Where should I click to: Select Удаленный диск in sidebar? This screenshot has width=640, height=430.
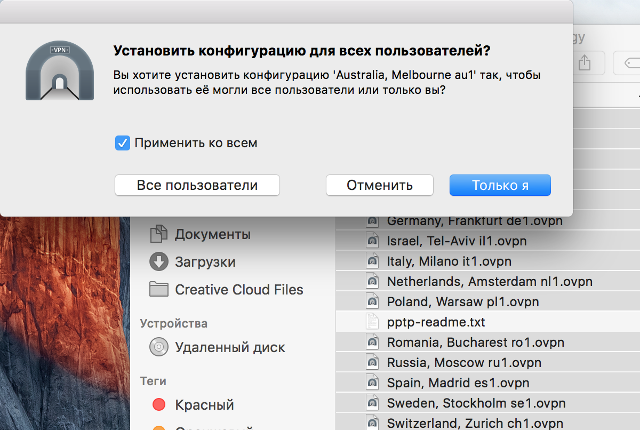click(x=230, y=347)
